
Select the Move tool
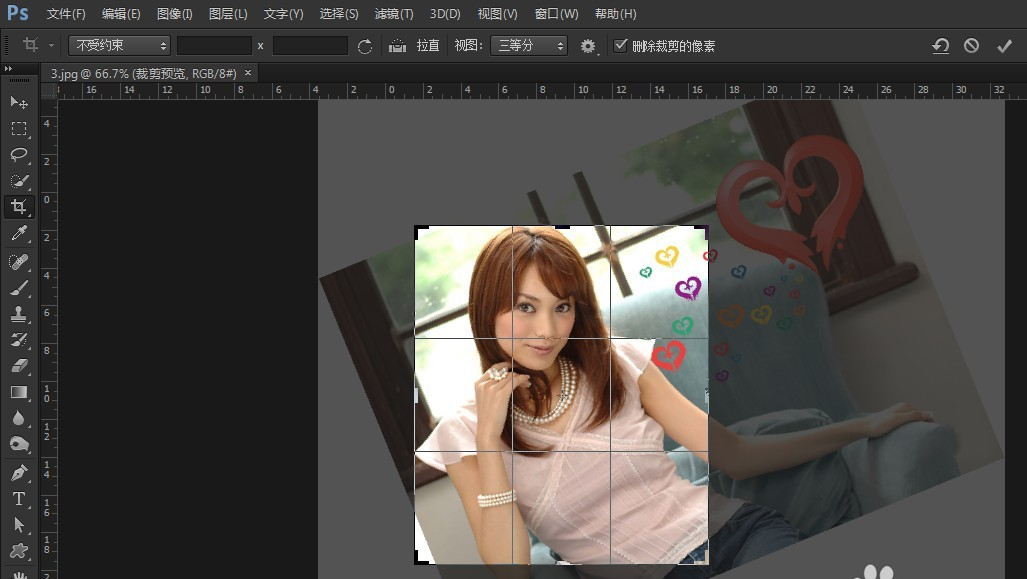pos(19,102)
